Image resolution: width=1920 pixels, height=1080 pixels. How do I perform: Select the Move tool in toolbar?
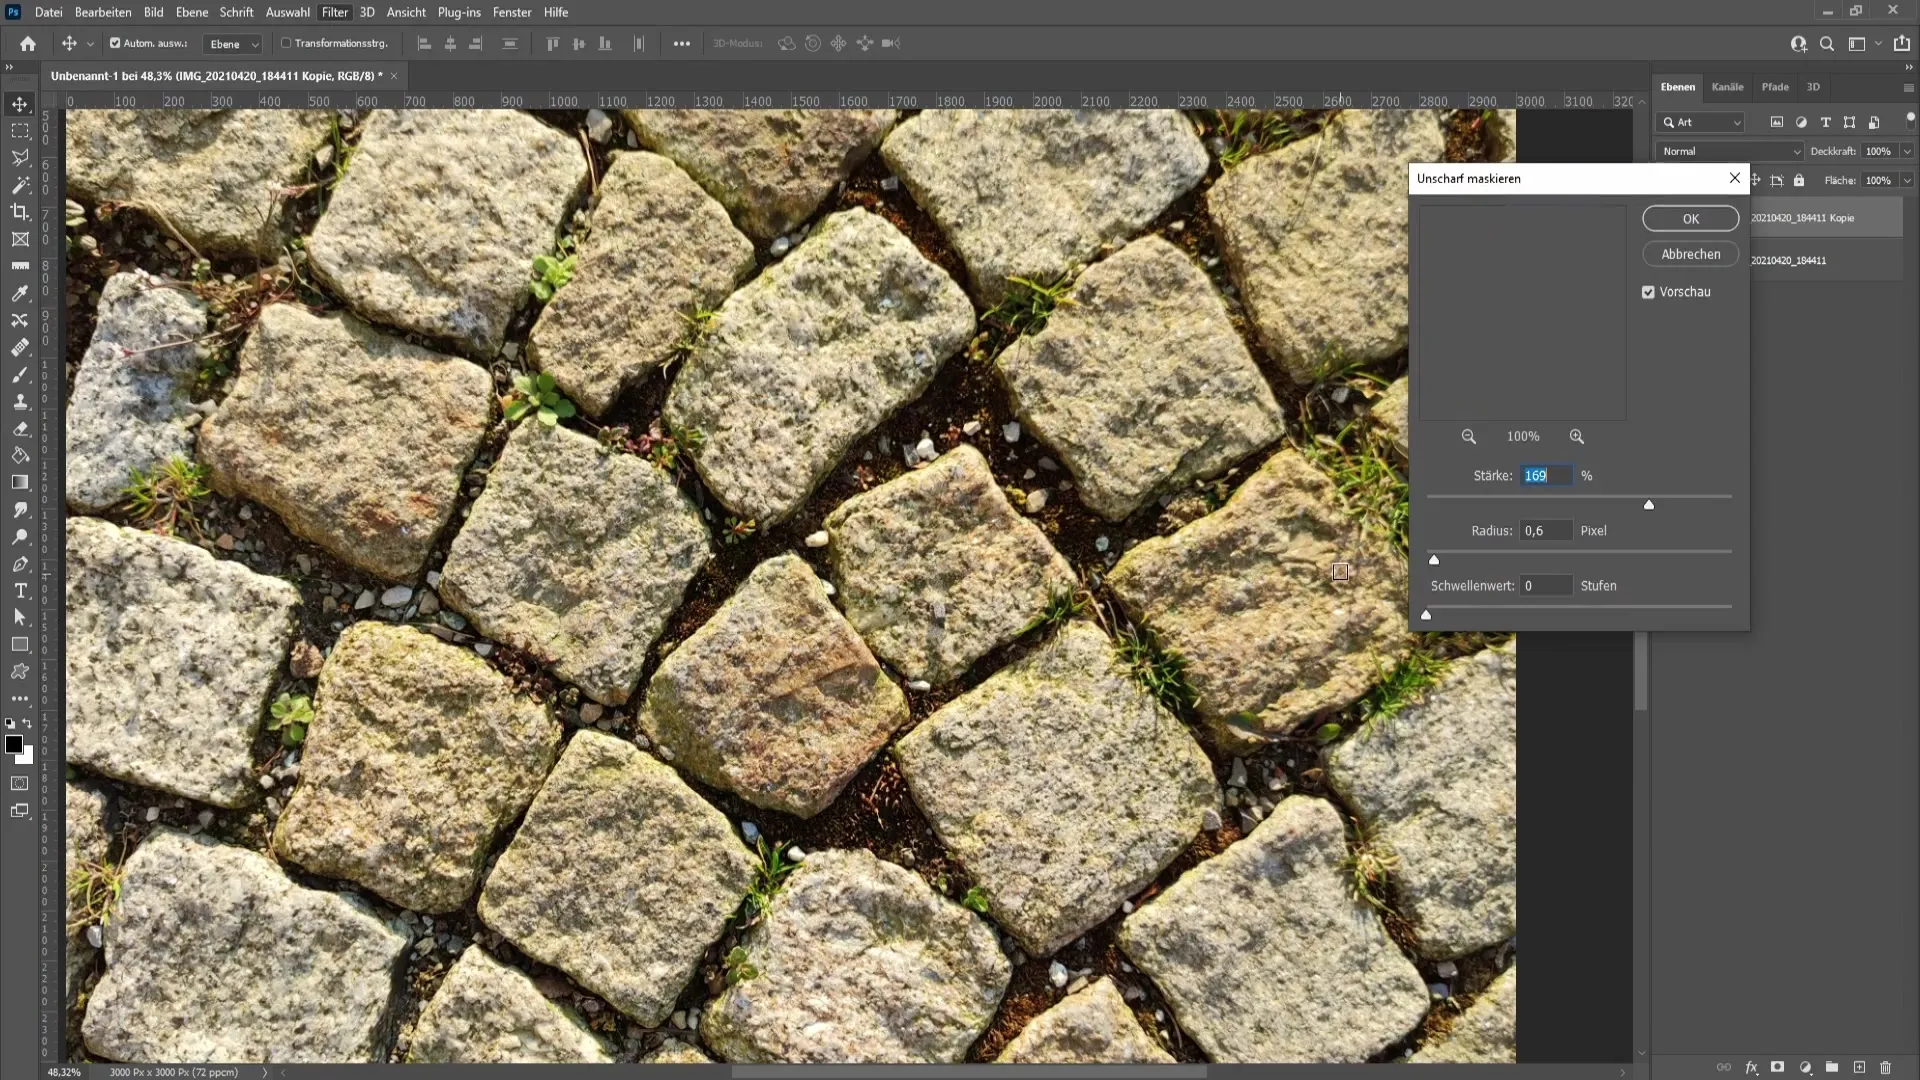(20, 103)
